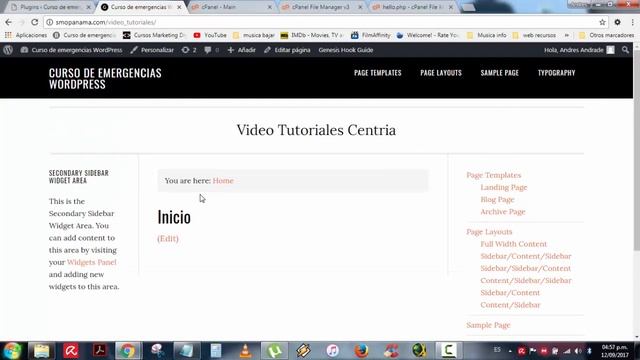Open the Widgets Panel link
Screen dimensions: 640x360
tap(91, 262)
